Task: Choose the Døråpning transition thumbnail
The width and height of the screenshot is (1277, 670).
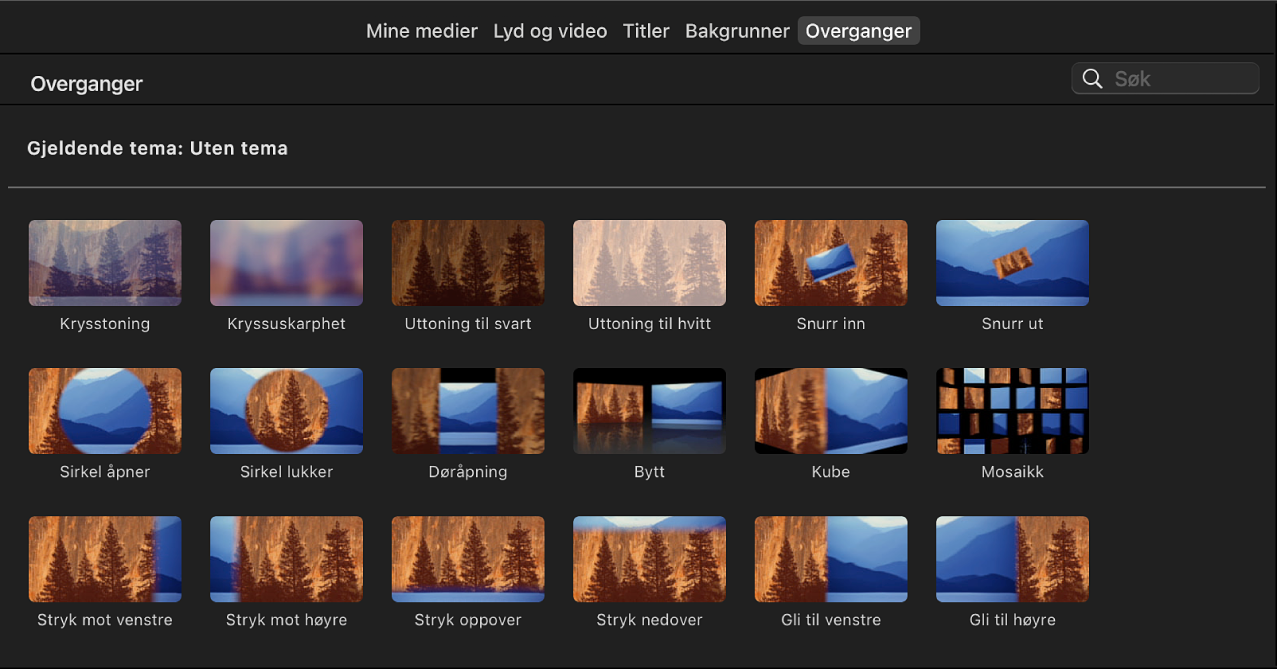Action: click(x=468, y=411)
